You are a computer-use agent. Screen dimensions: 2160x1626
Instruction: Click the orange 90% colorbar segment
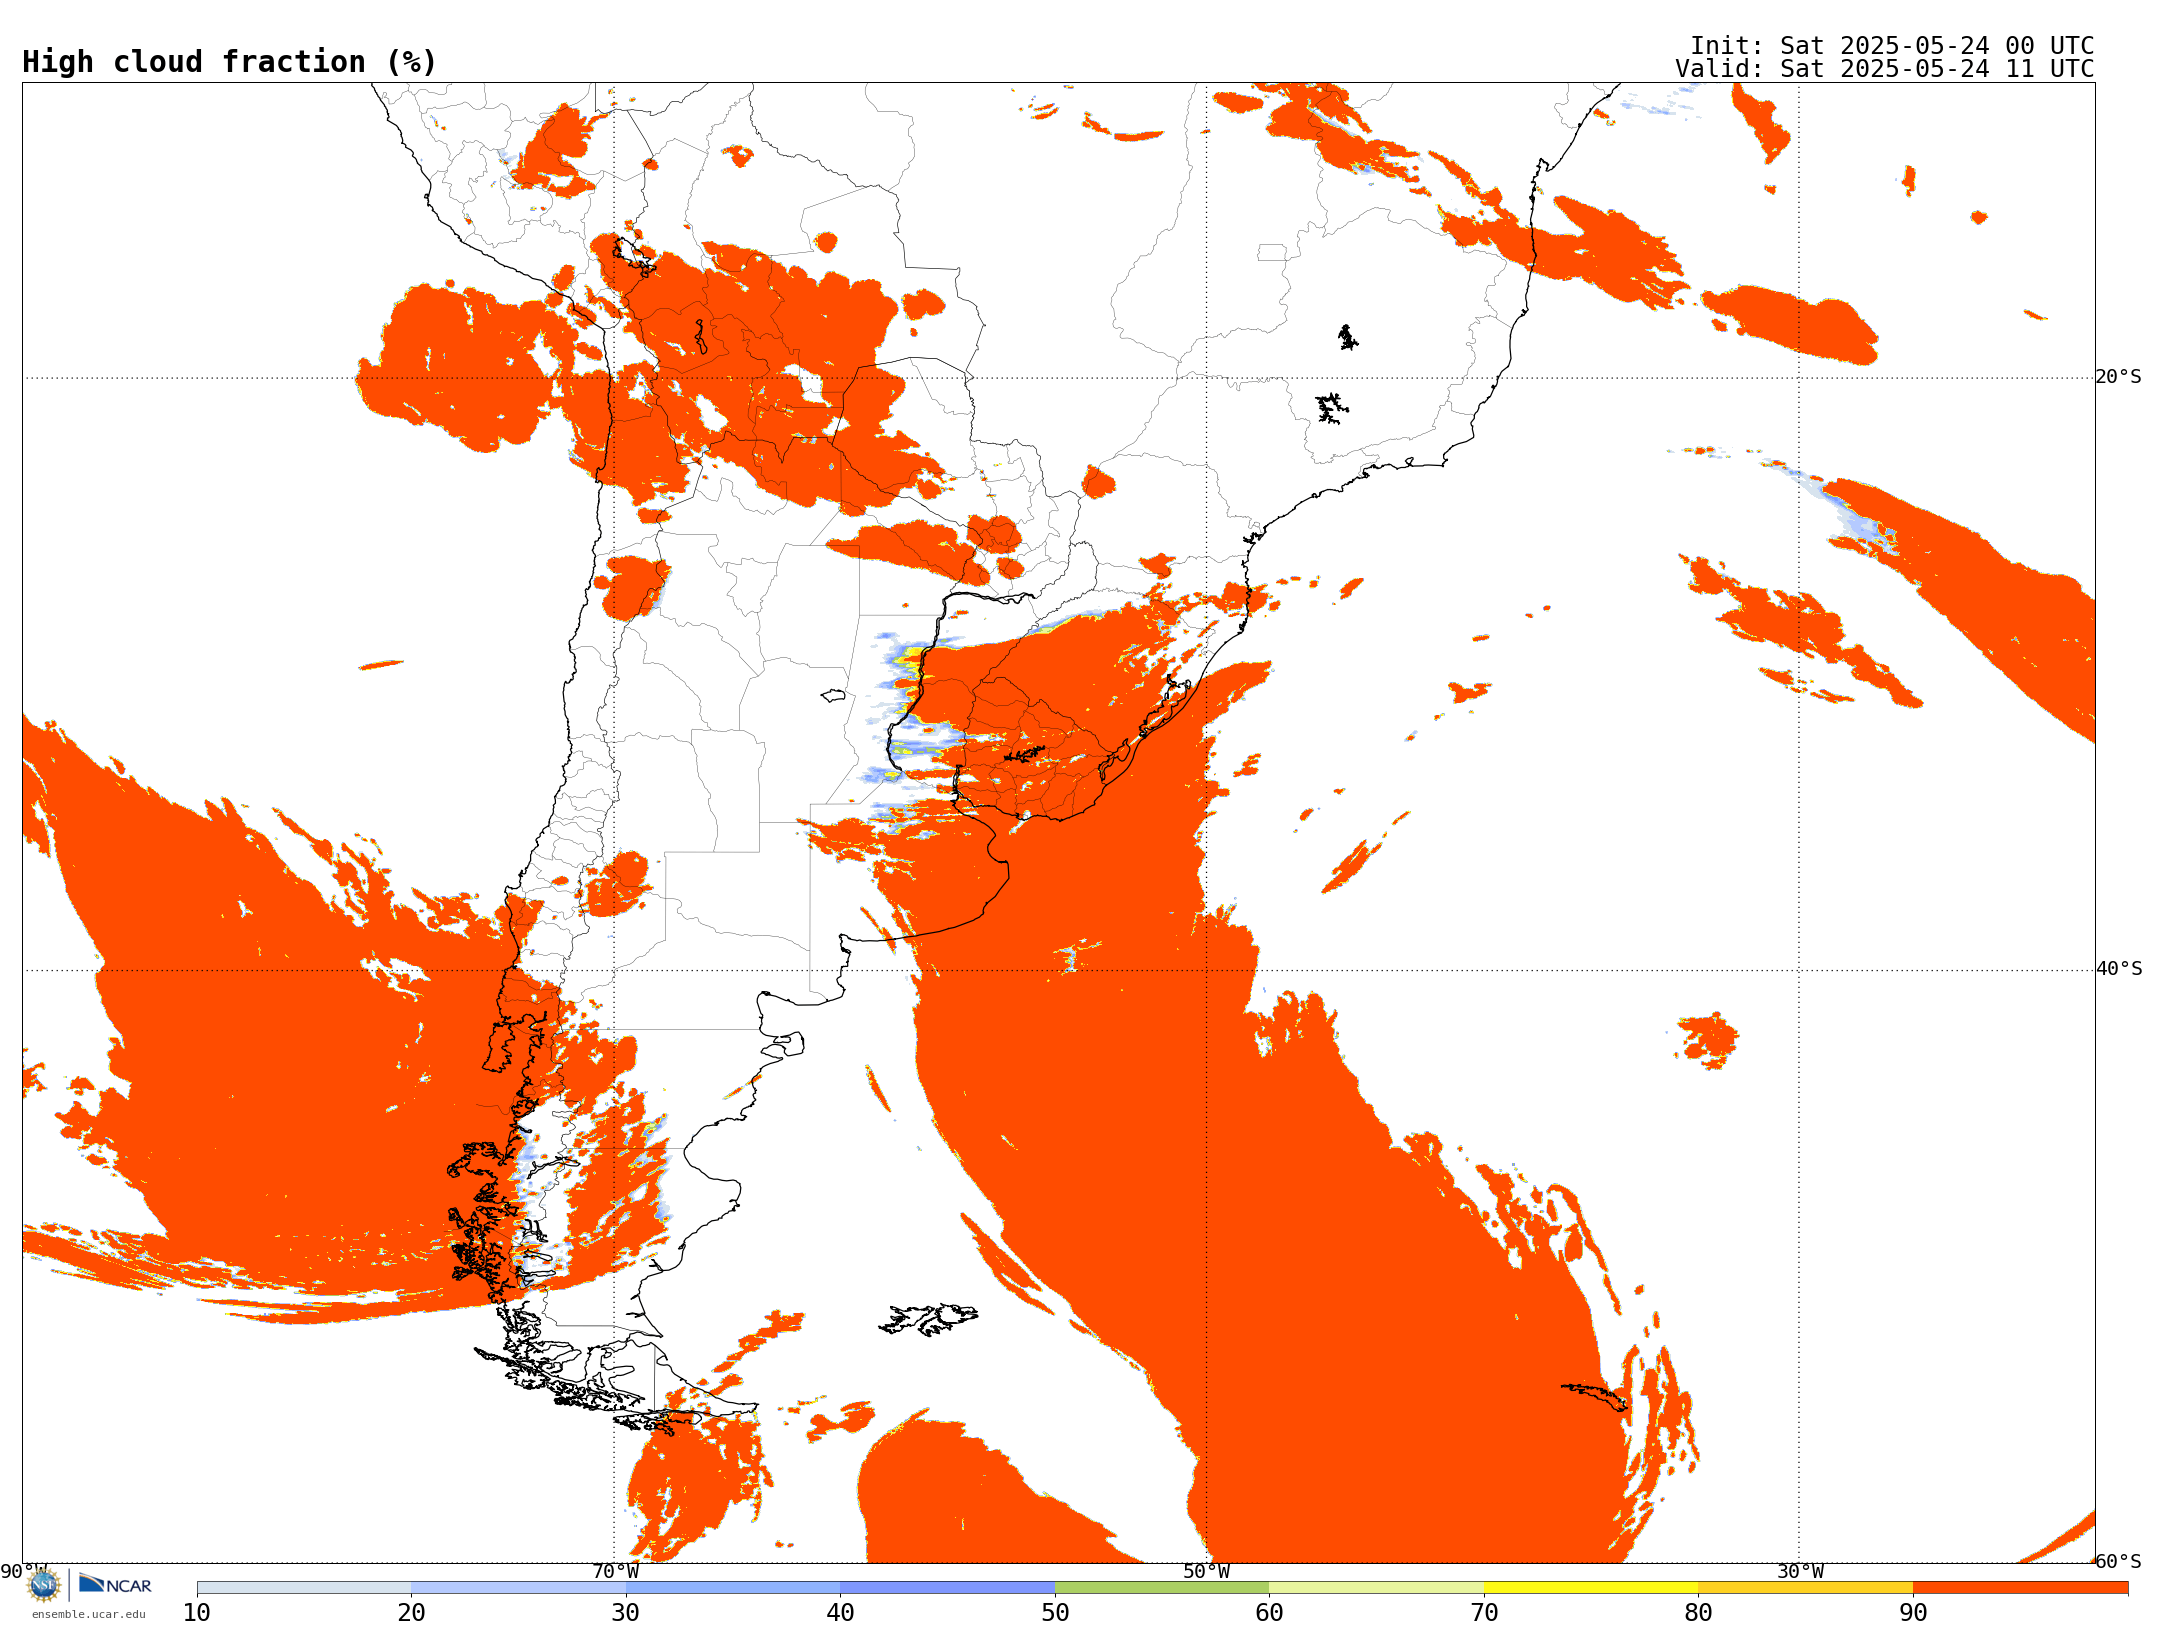(2020, 1588)
